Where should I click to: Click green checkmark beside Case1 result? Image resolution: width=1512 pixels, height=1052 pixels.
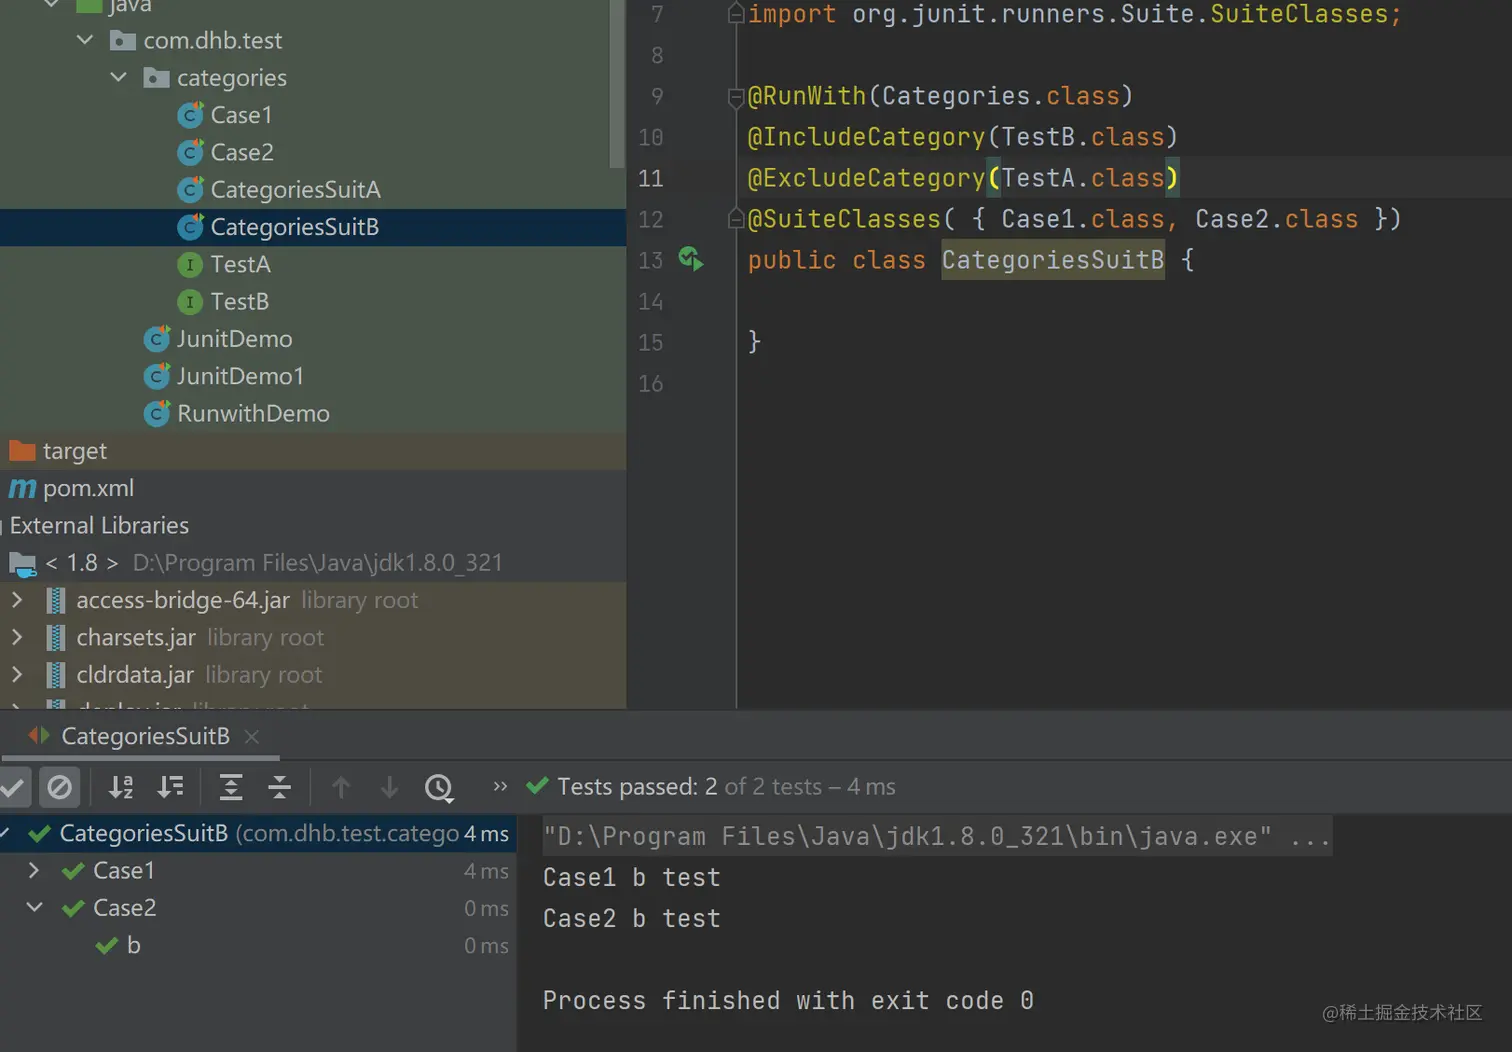73,871
